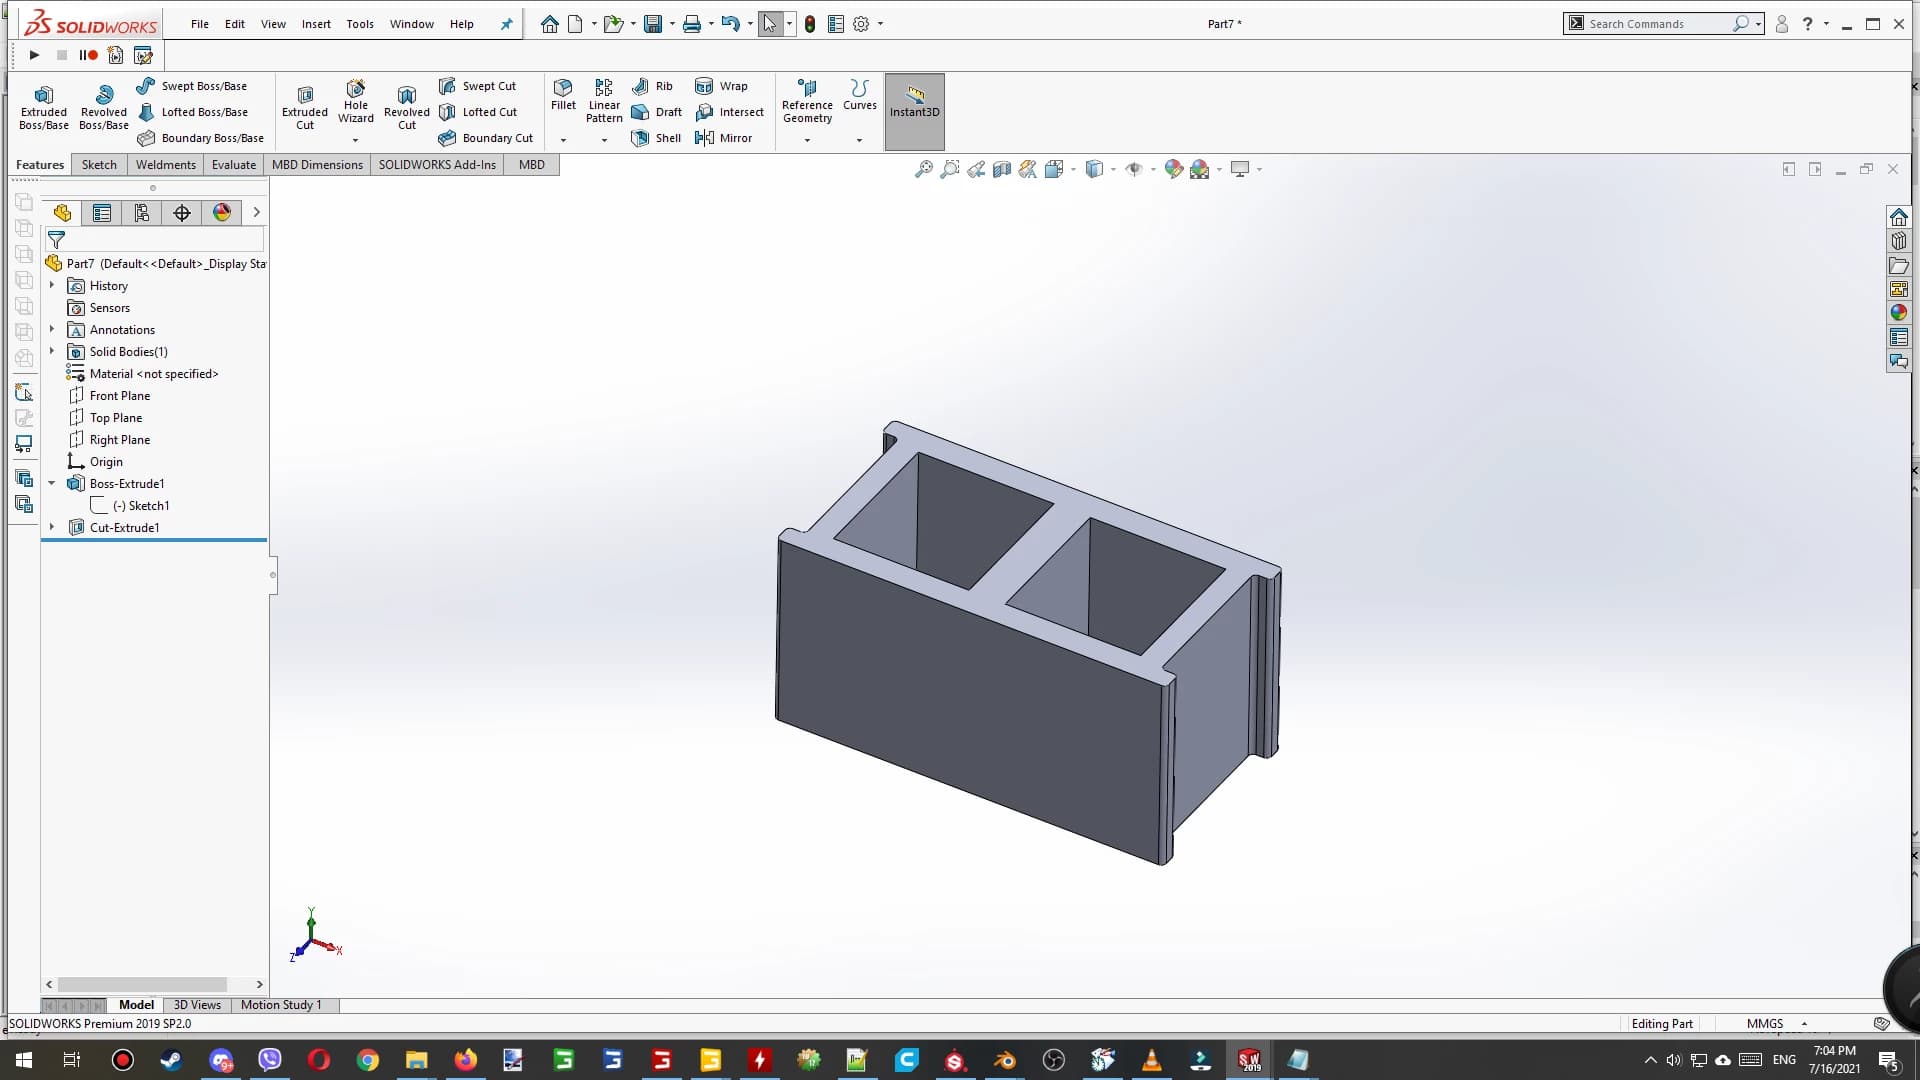Switch to the Weldments tab

point(166,165)
